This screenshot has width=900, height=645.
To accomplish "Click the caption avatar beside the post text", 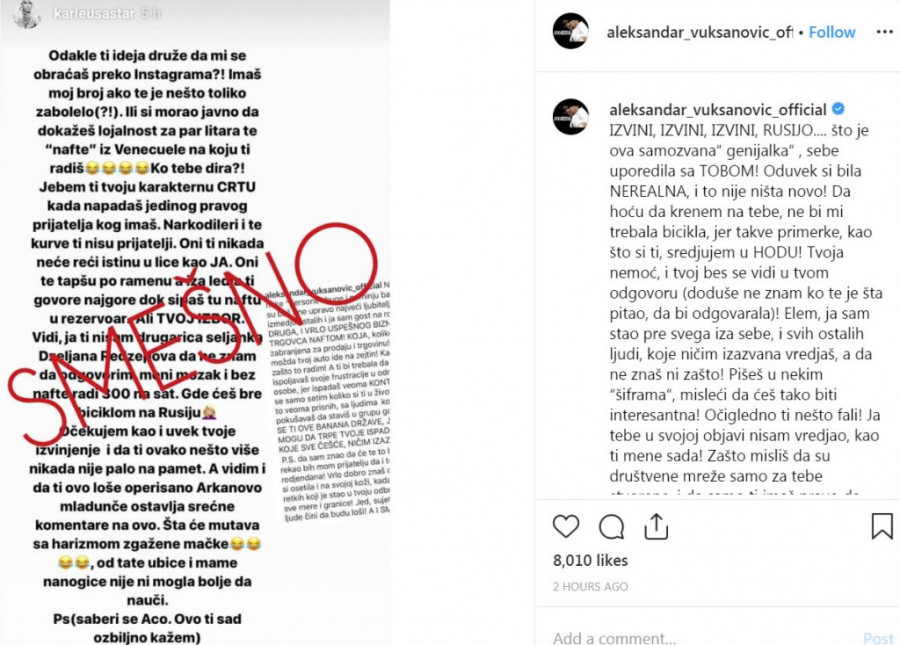I will (x=571, y=116).
